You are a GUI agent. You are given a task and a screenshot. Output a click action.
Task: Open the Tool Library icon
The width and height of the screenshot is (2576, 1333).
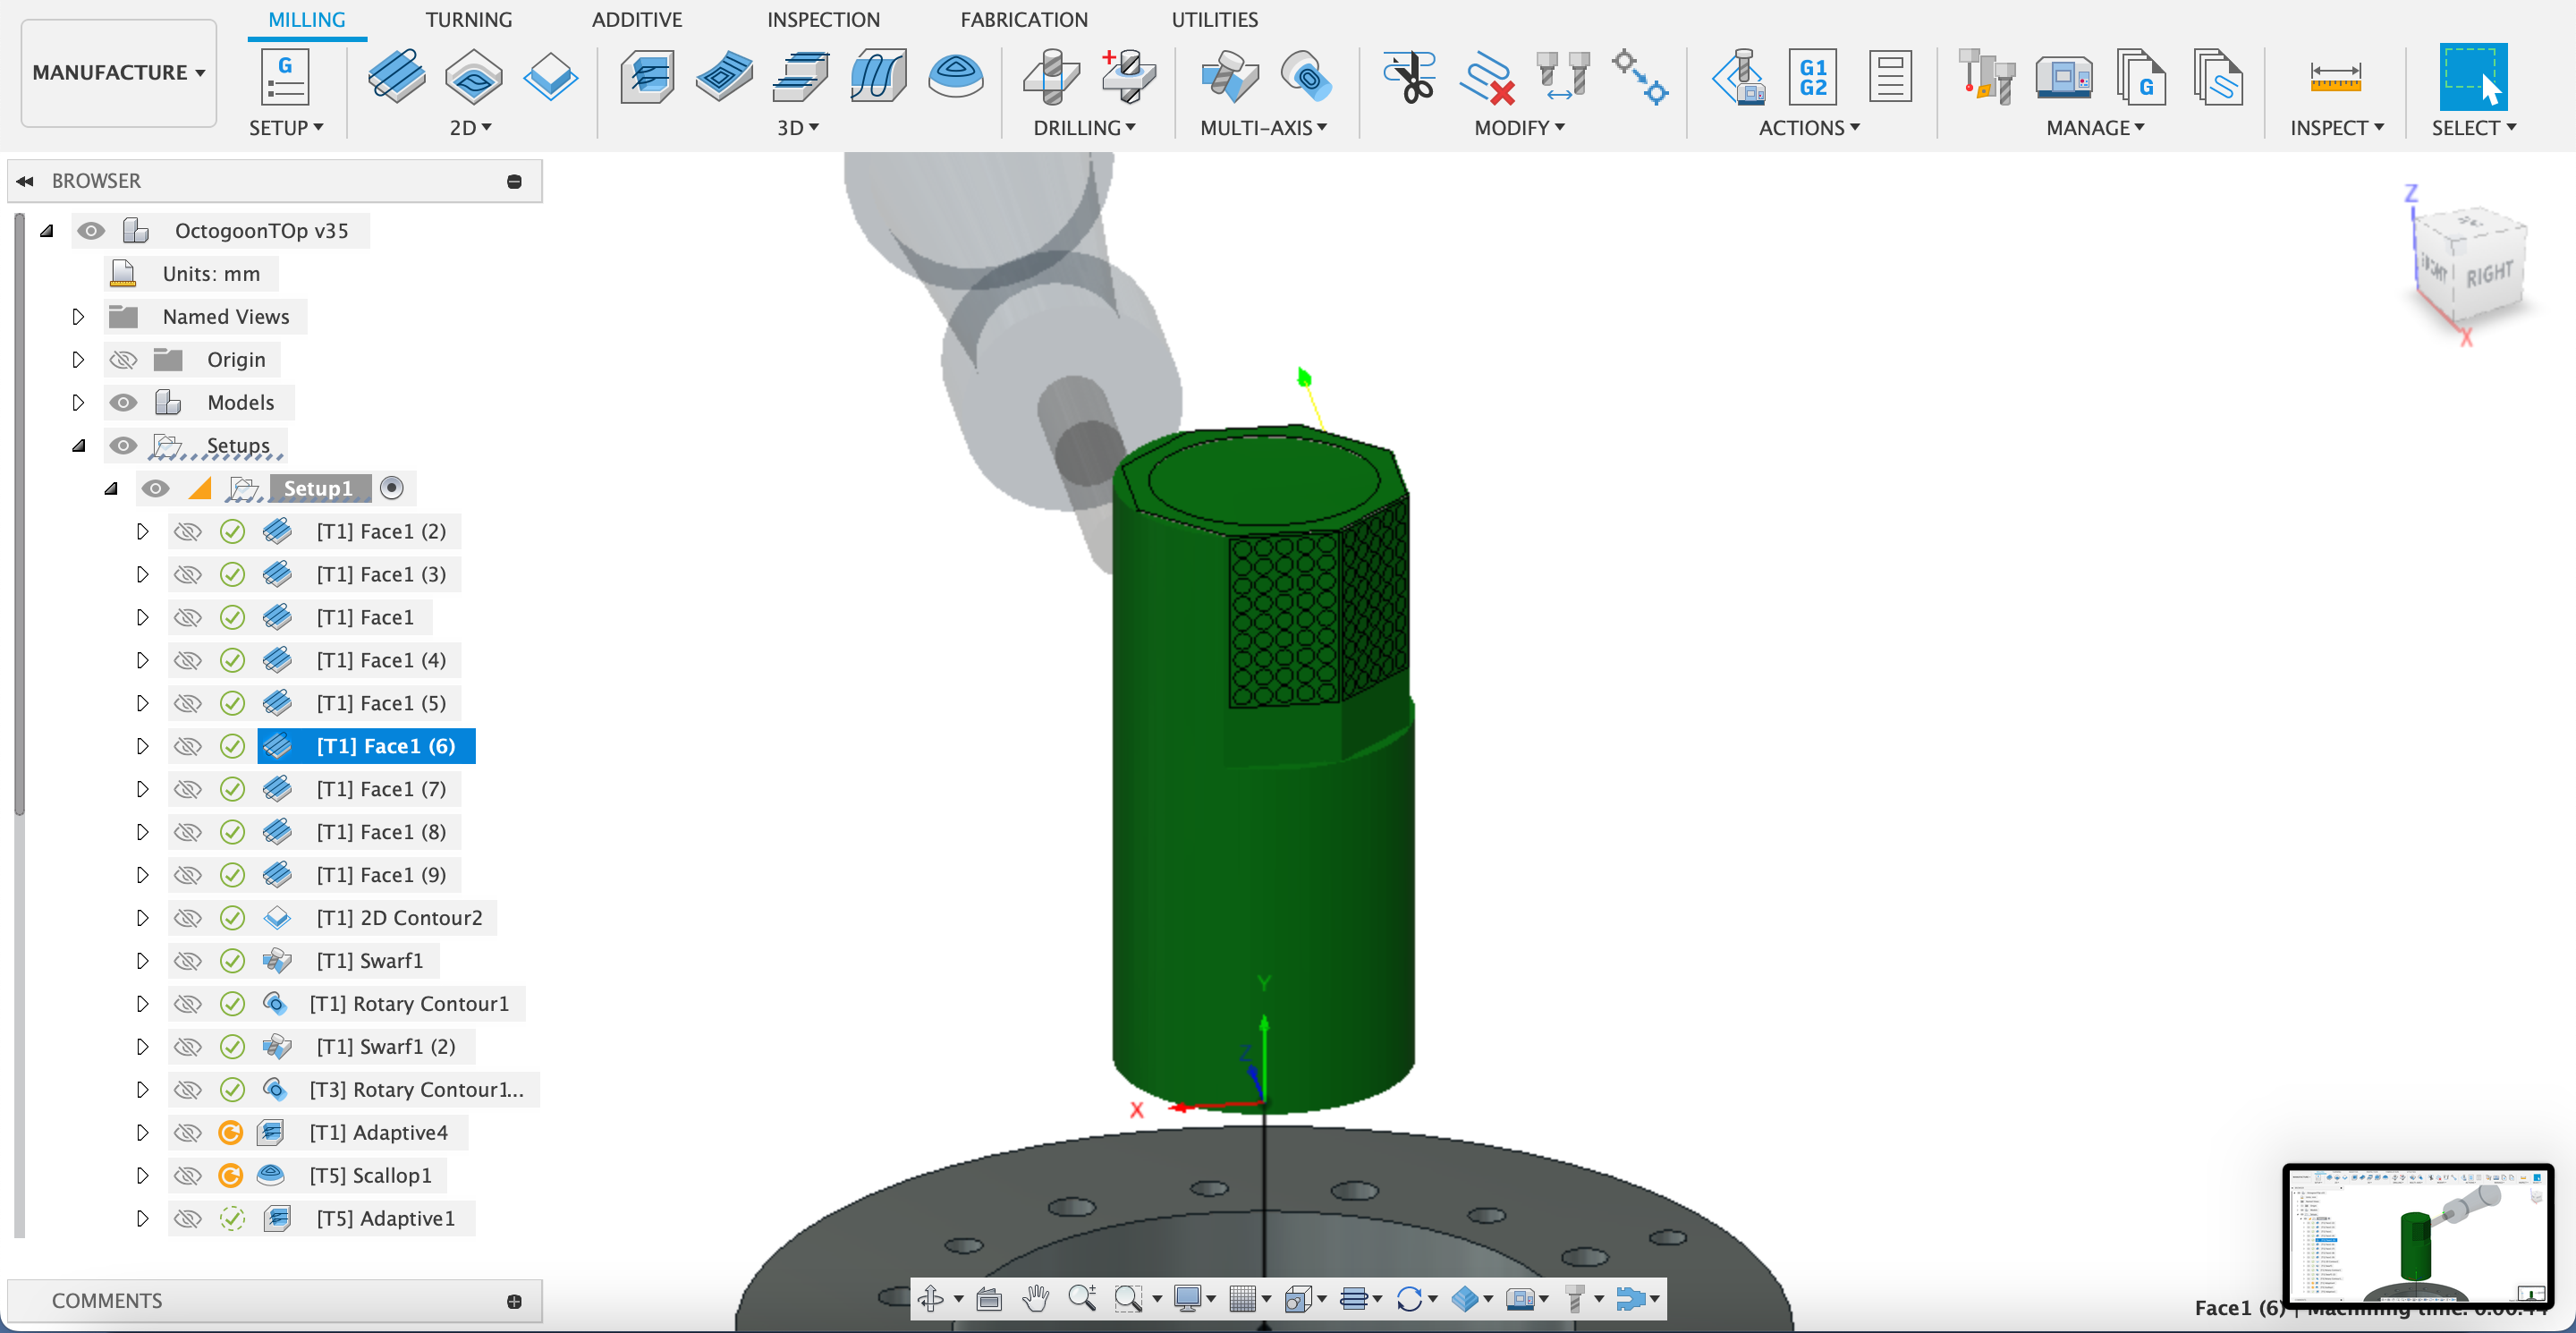click(1986, 77)
